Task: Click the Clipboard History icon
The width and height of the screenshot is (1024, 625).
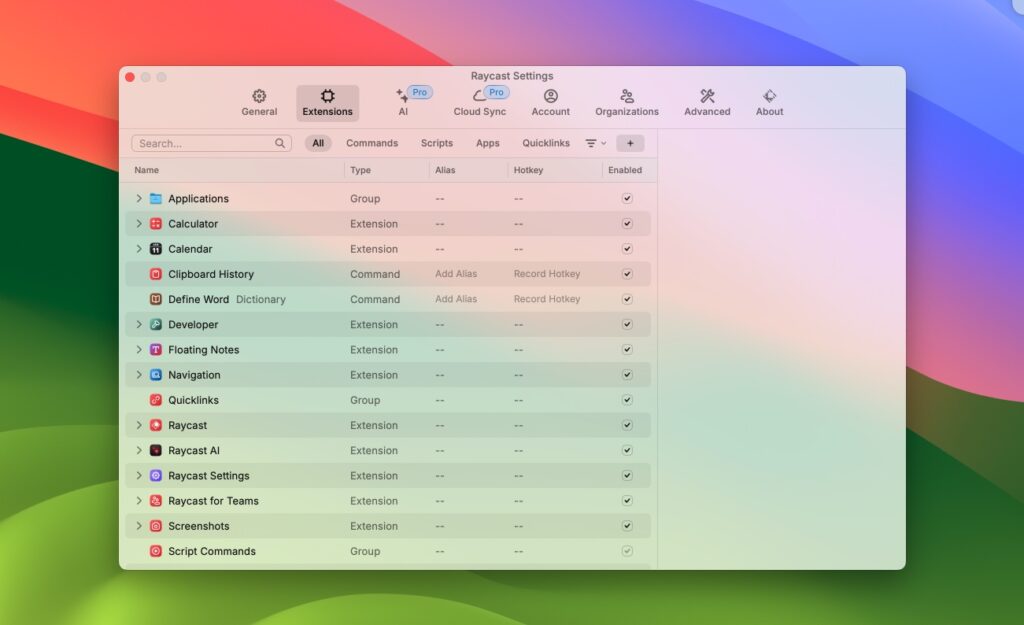Action: (x=155, y=273)
